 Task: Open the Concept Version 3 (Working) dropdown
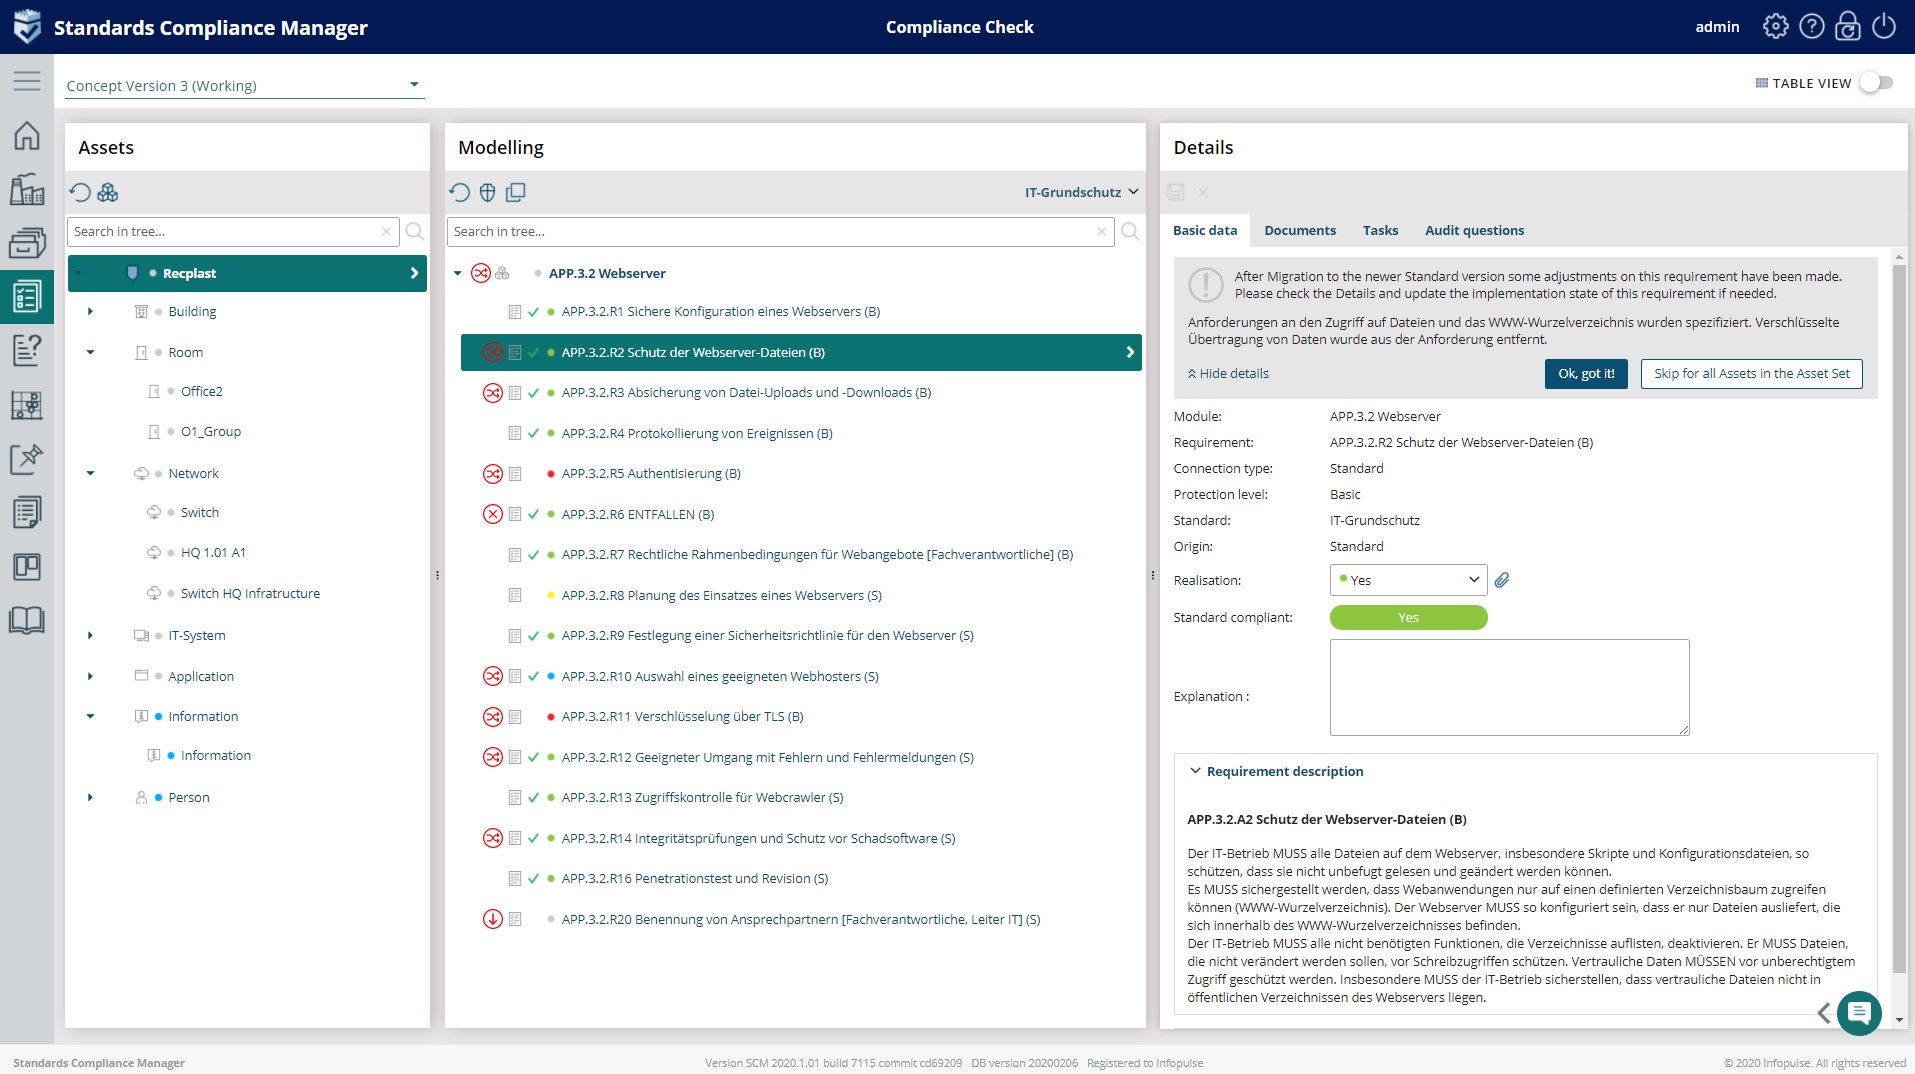point(245,85)
